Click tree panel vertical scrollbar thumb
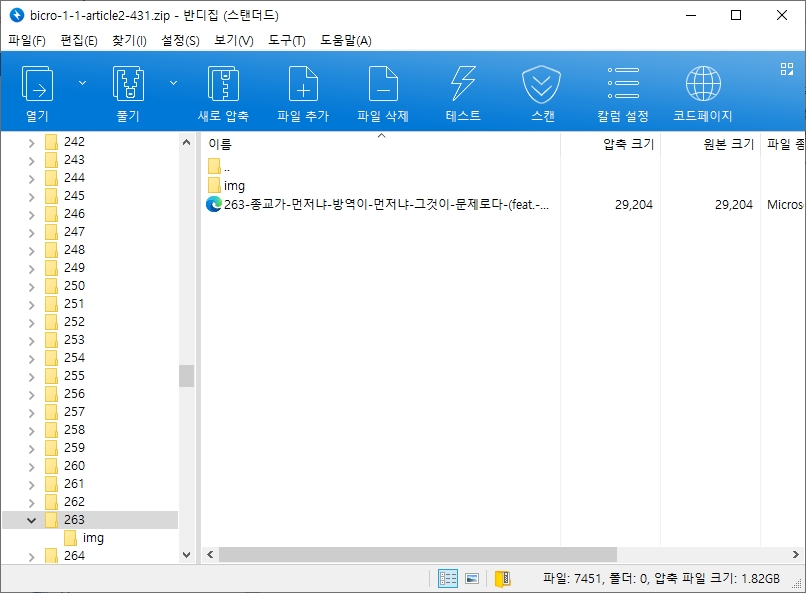Image resolution: width=806 pixels, height=593 pixels. [186, 376]
